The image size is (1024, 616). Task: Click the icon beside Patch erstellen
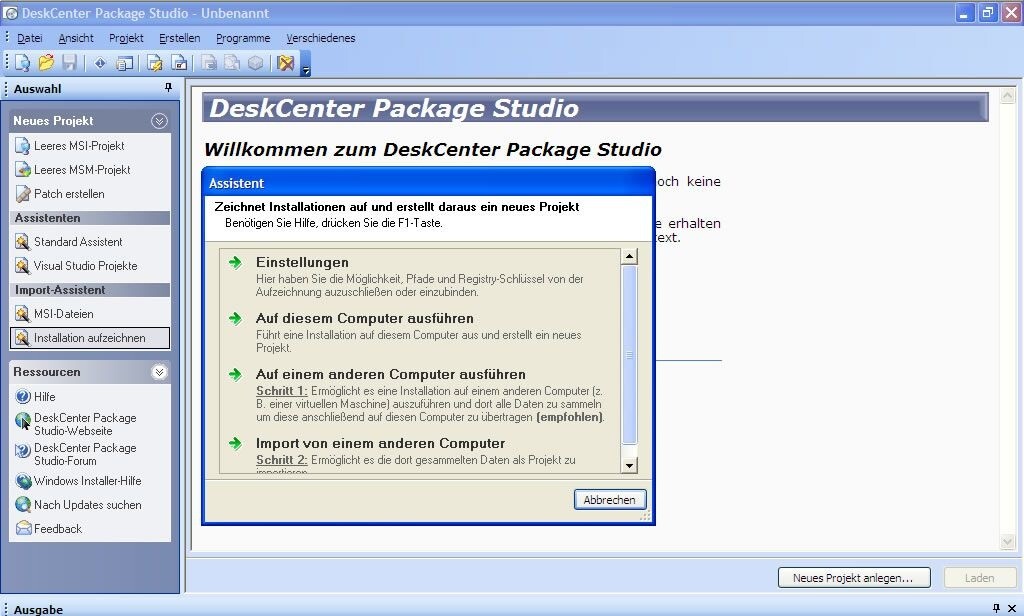(x=23, y=194)
